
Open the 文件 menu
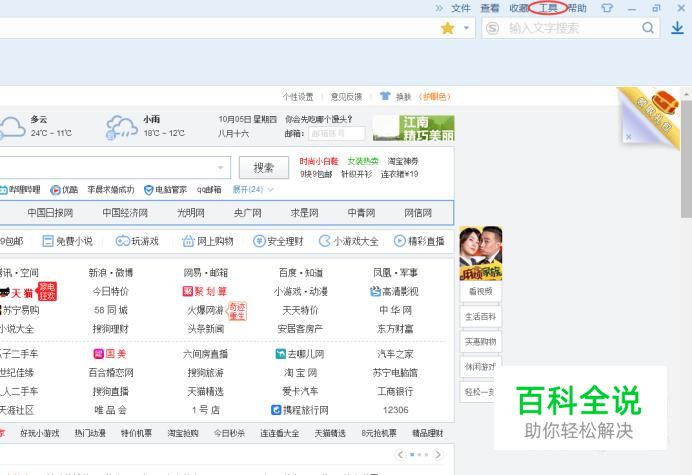461,8
